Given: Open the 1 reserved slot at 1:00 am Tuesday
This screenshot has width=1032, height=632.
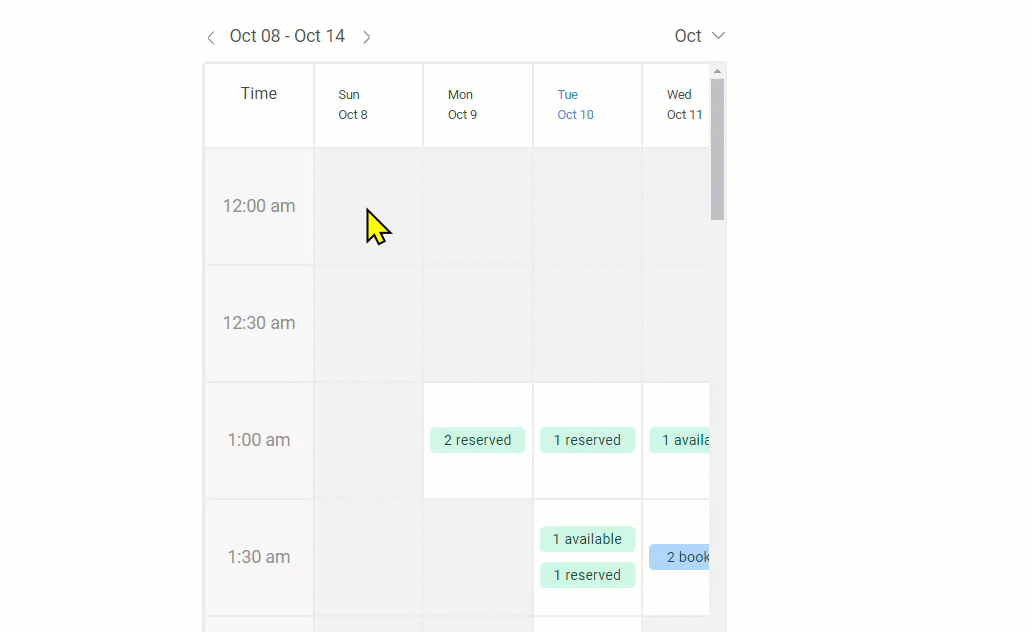Looking at the screenshot, I should pos(587,440).
